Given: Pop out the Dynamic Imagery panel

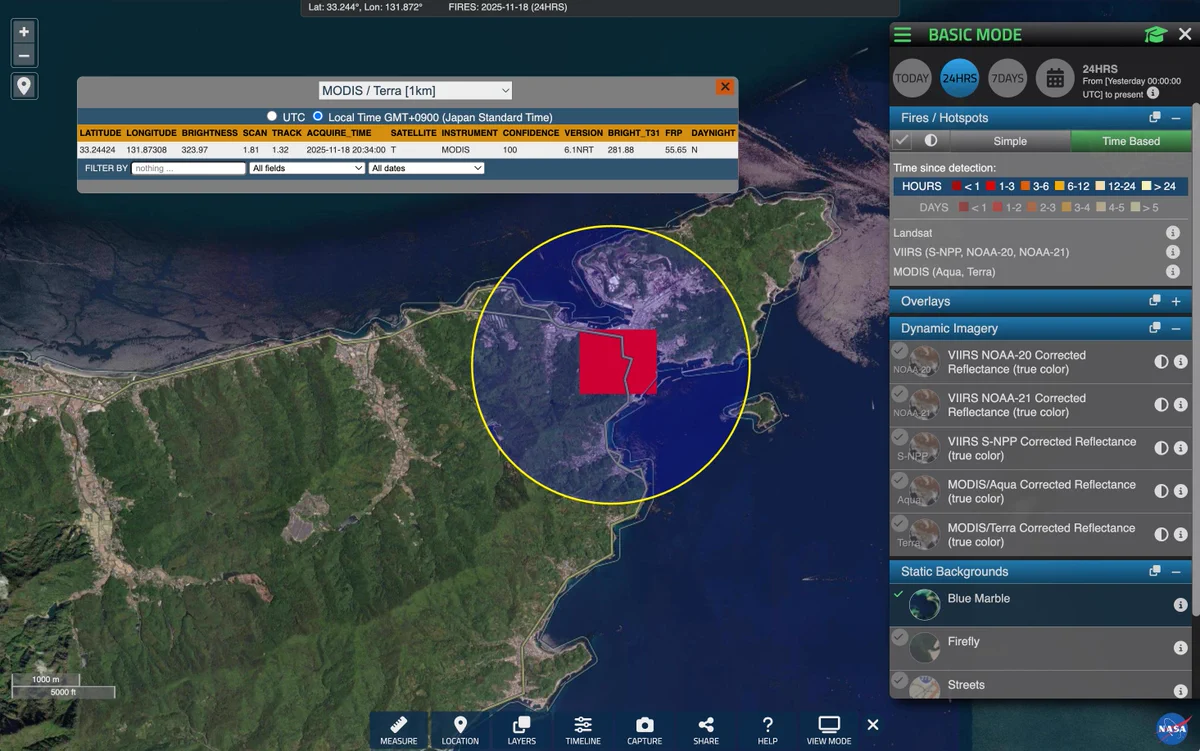Looking at the screenshot, I should [x=1155, y=328].
